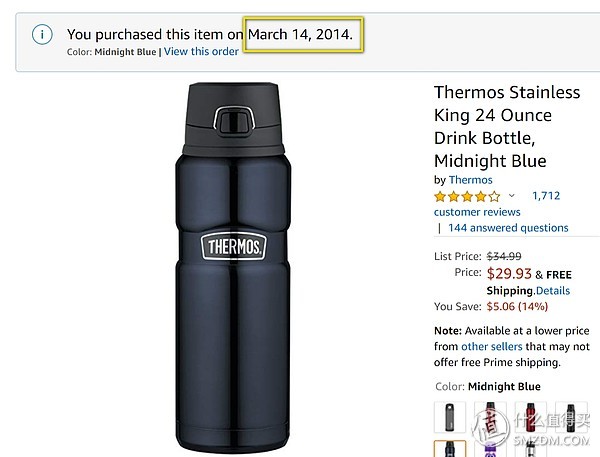Click the info icon in purchase notice

(x=42, y=35)
